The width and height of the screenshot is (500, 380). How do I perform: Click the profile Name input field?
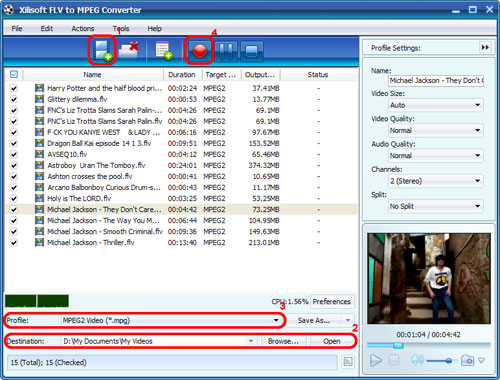[x=436, y=81]
